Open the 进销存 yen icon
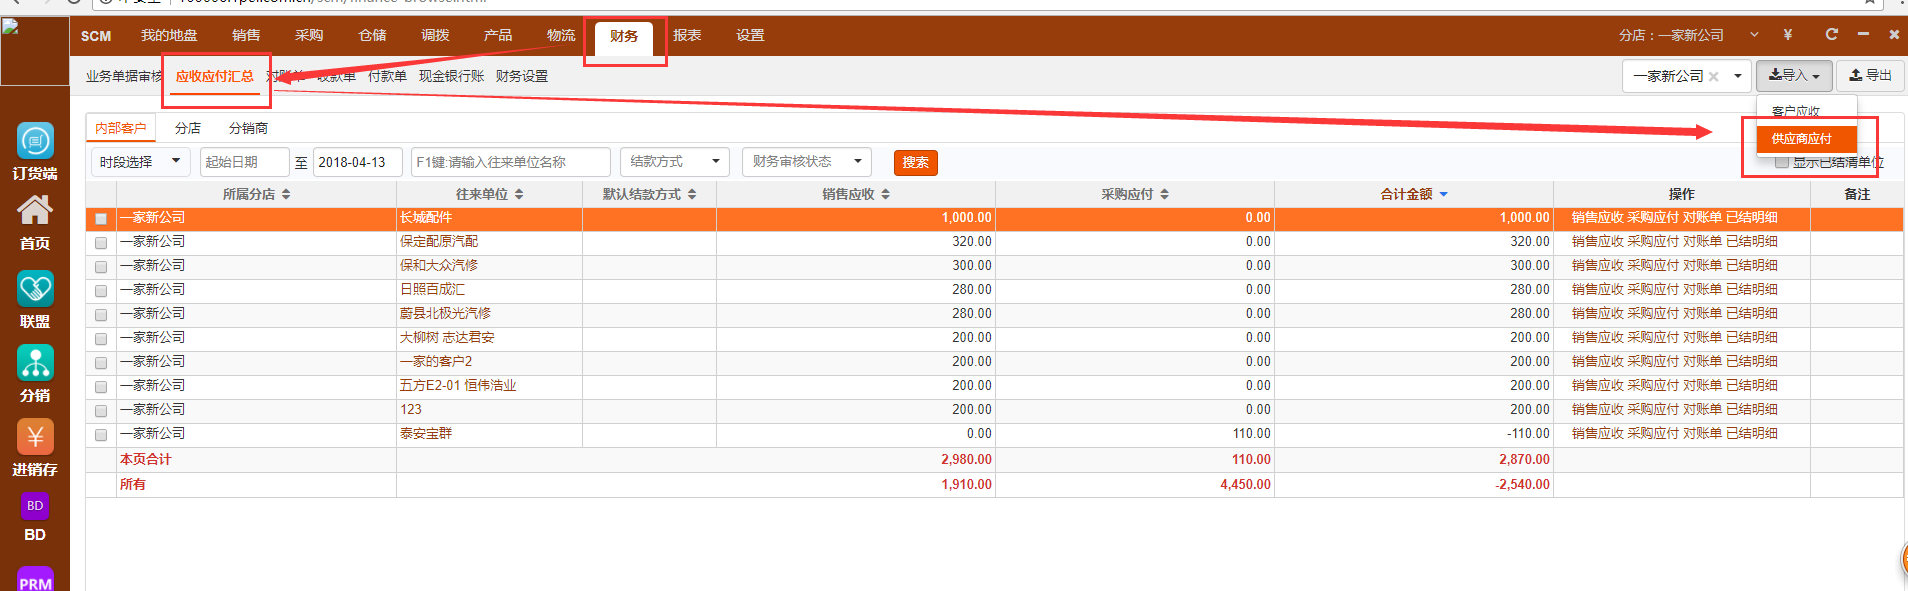 (35, 437)
